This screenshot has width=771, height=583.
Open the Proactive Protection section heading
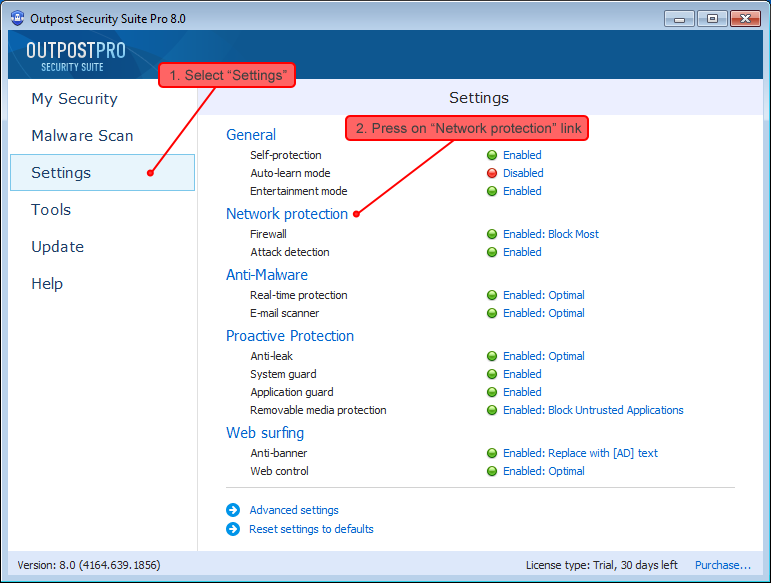[289, 336]
